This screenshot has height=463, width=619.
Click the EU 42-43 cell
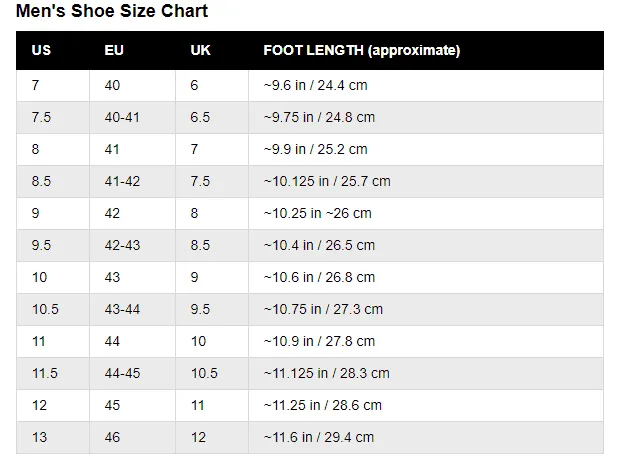click(122, 245)
